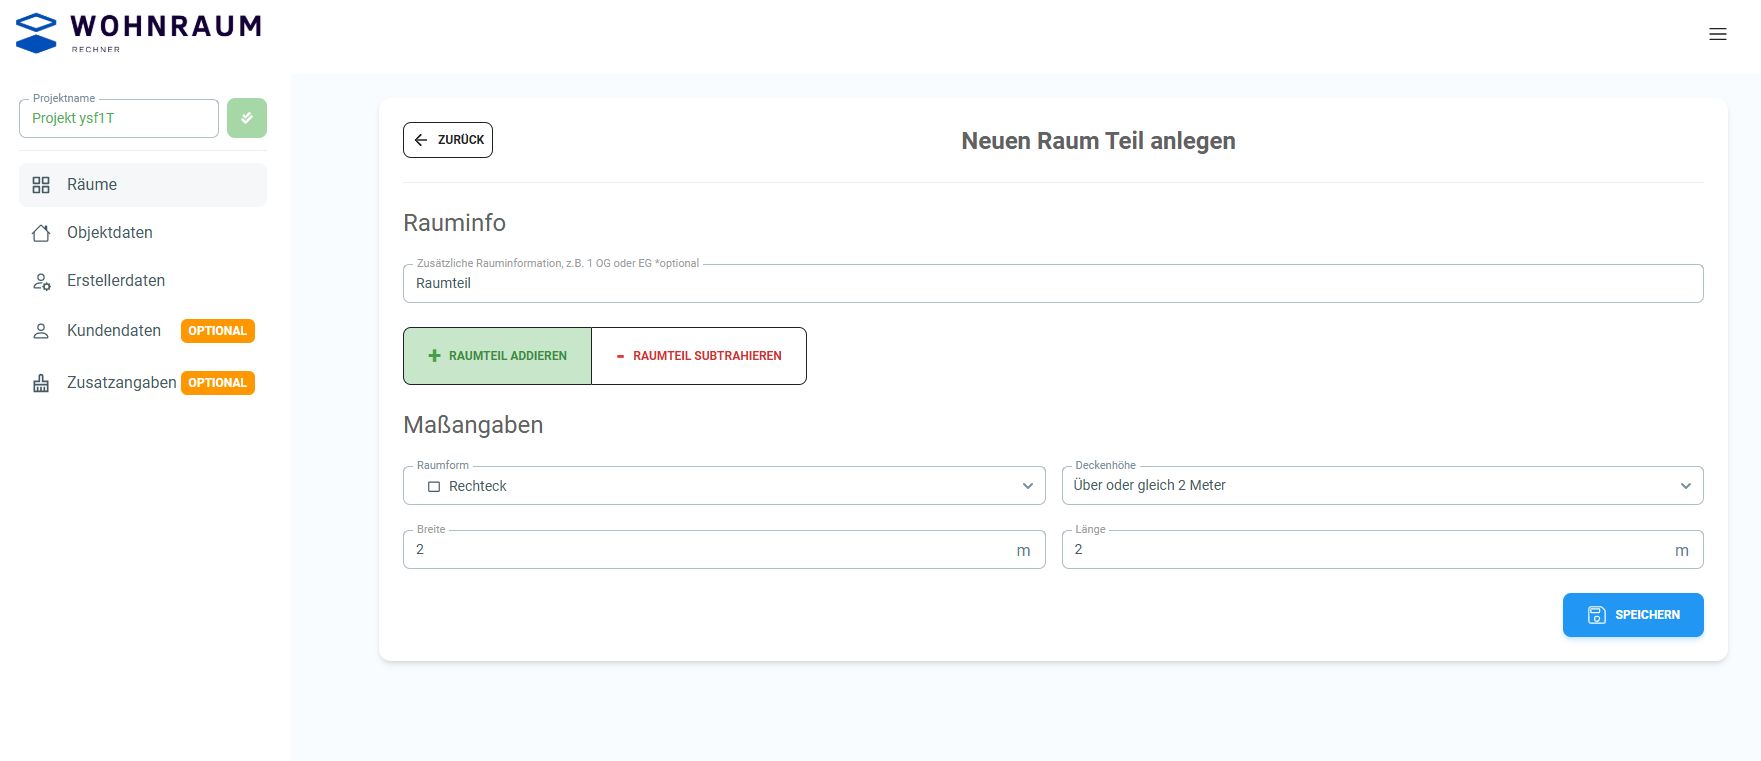Click the Wohnraum Rechner logo
1761x761 pixels.
point(139,33)
